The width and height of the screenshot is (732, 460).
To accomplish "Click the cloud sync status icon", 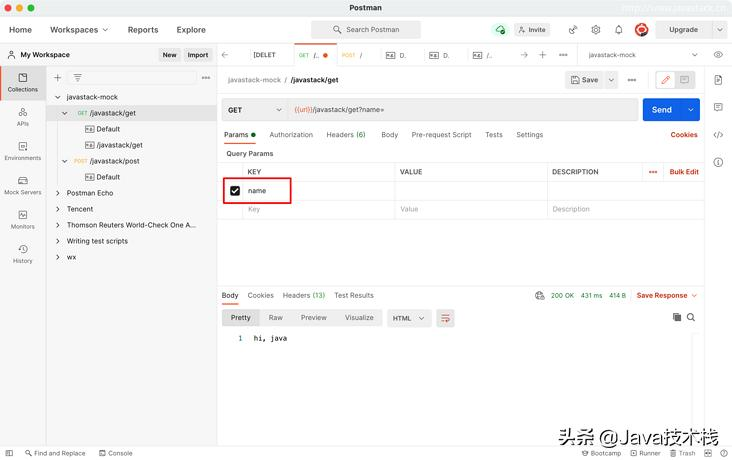I will 500,29.
